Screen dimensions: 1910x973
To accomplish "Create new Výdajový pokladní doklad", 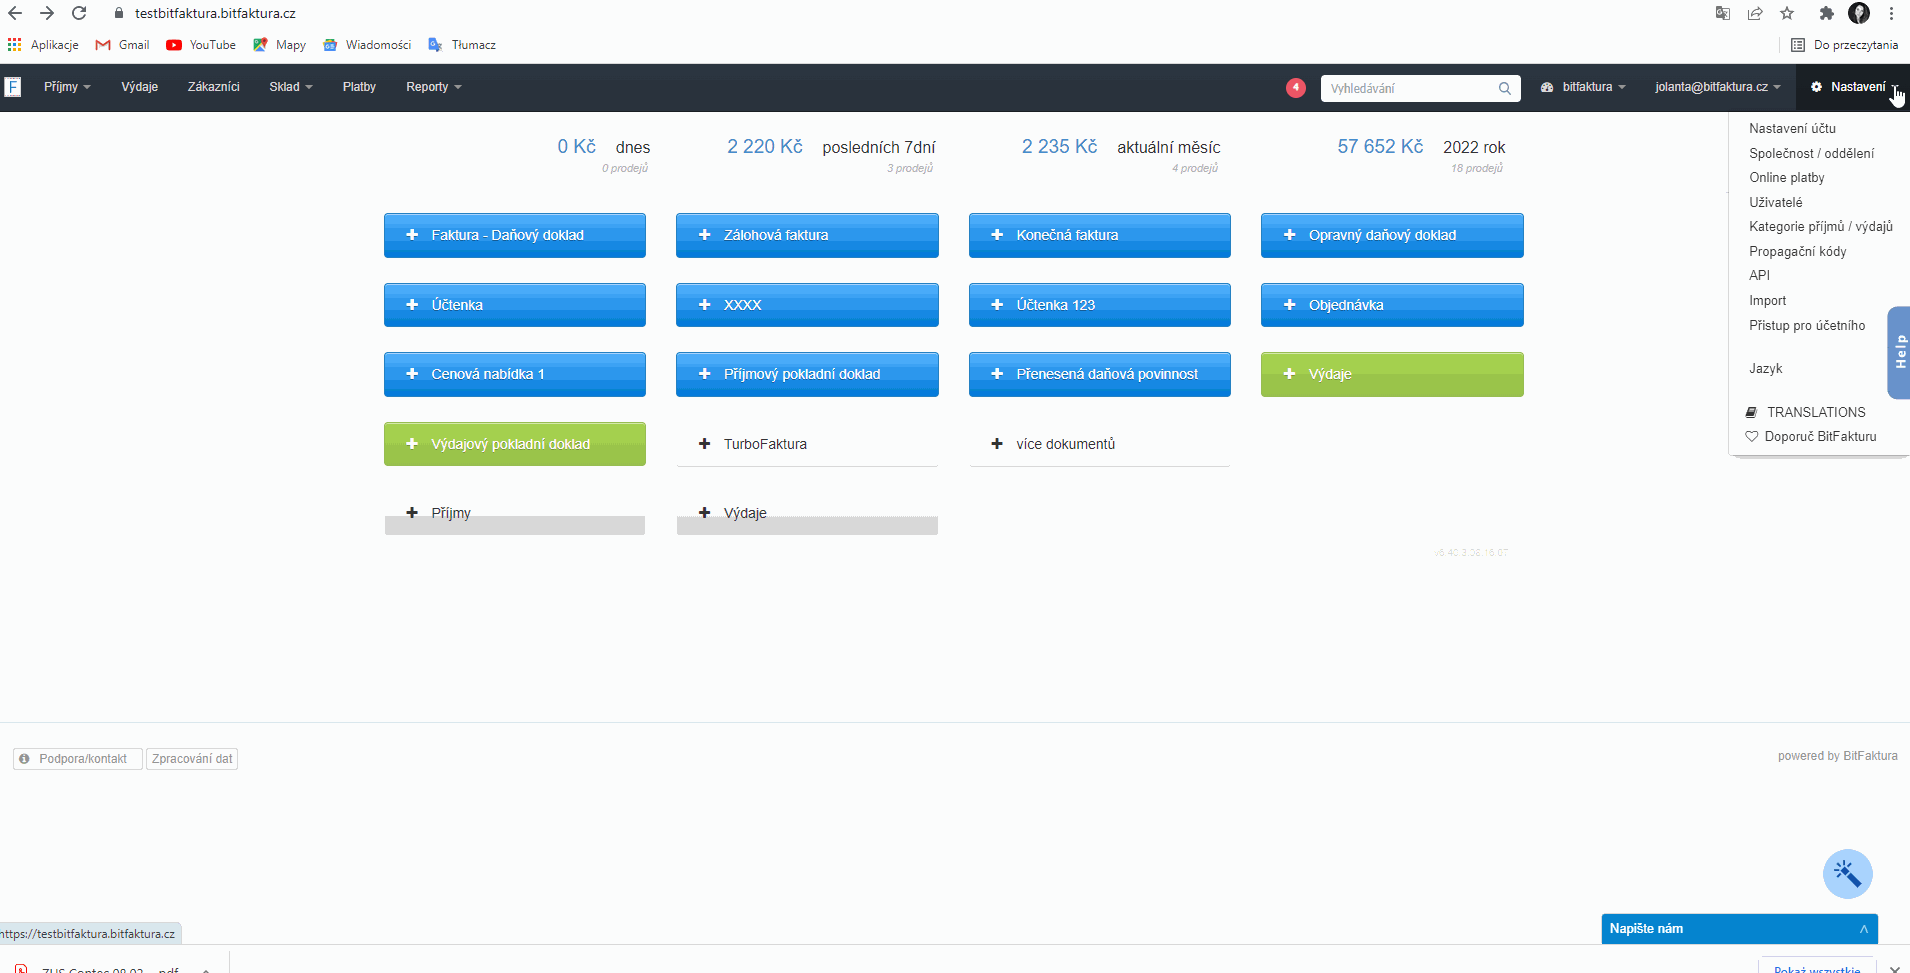I will (x=515, y=444).
